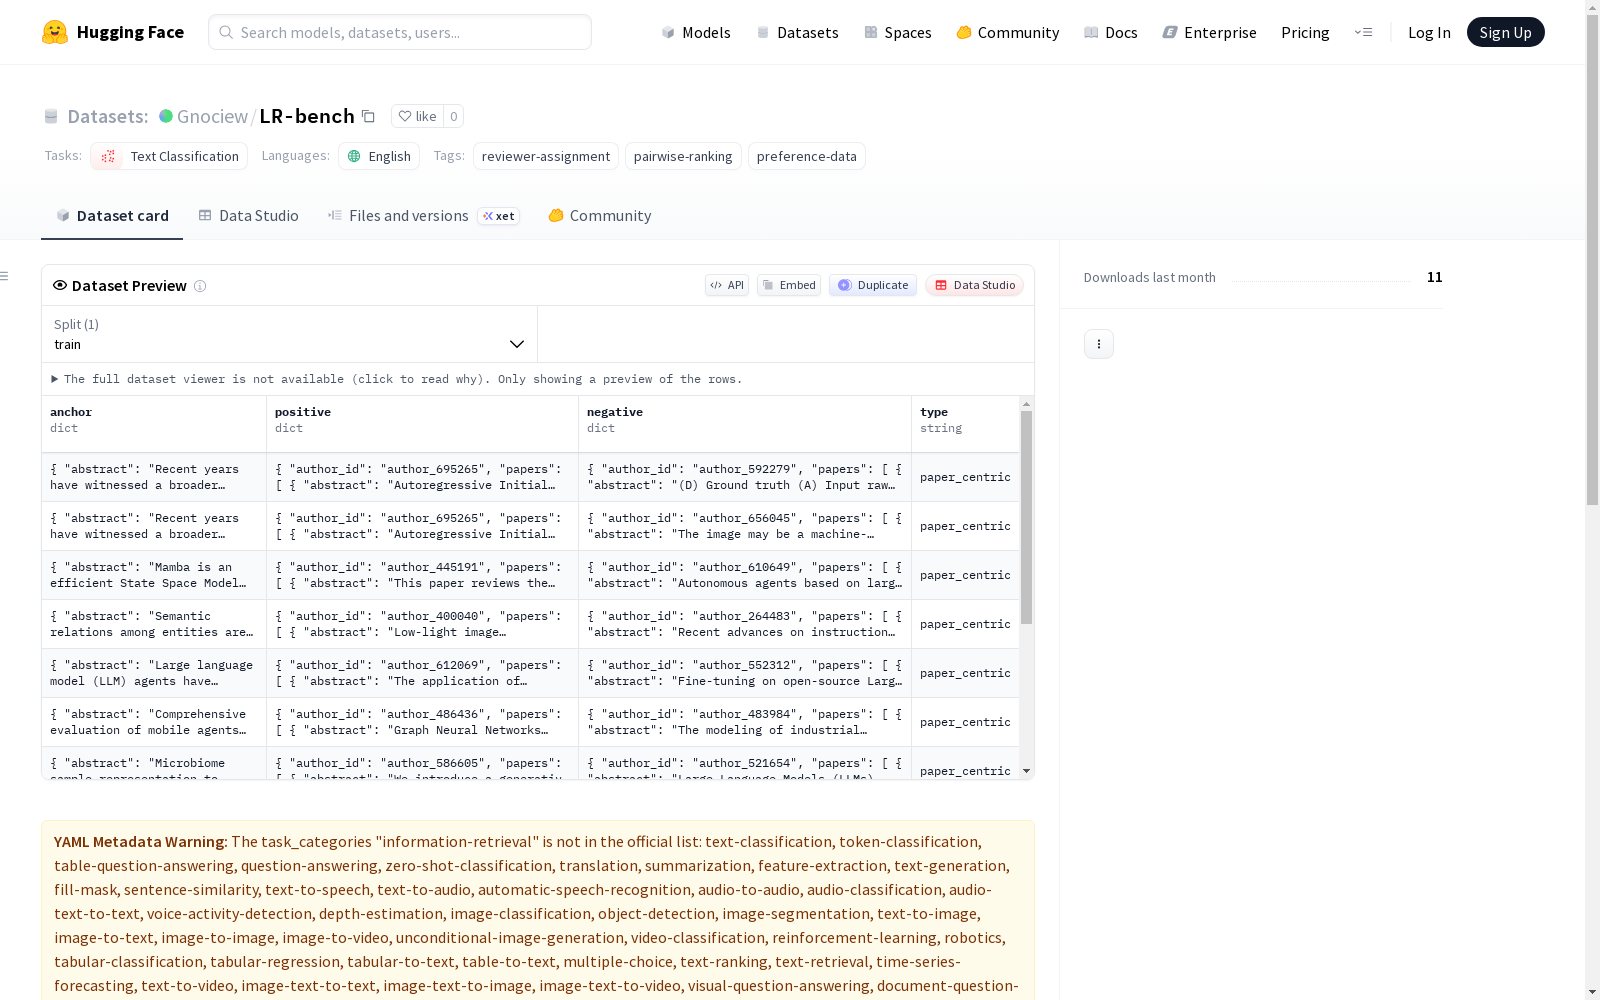The image size is (1600, 1000).
Task: Click the like count number
Action: (454, 116)
